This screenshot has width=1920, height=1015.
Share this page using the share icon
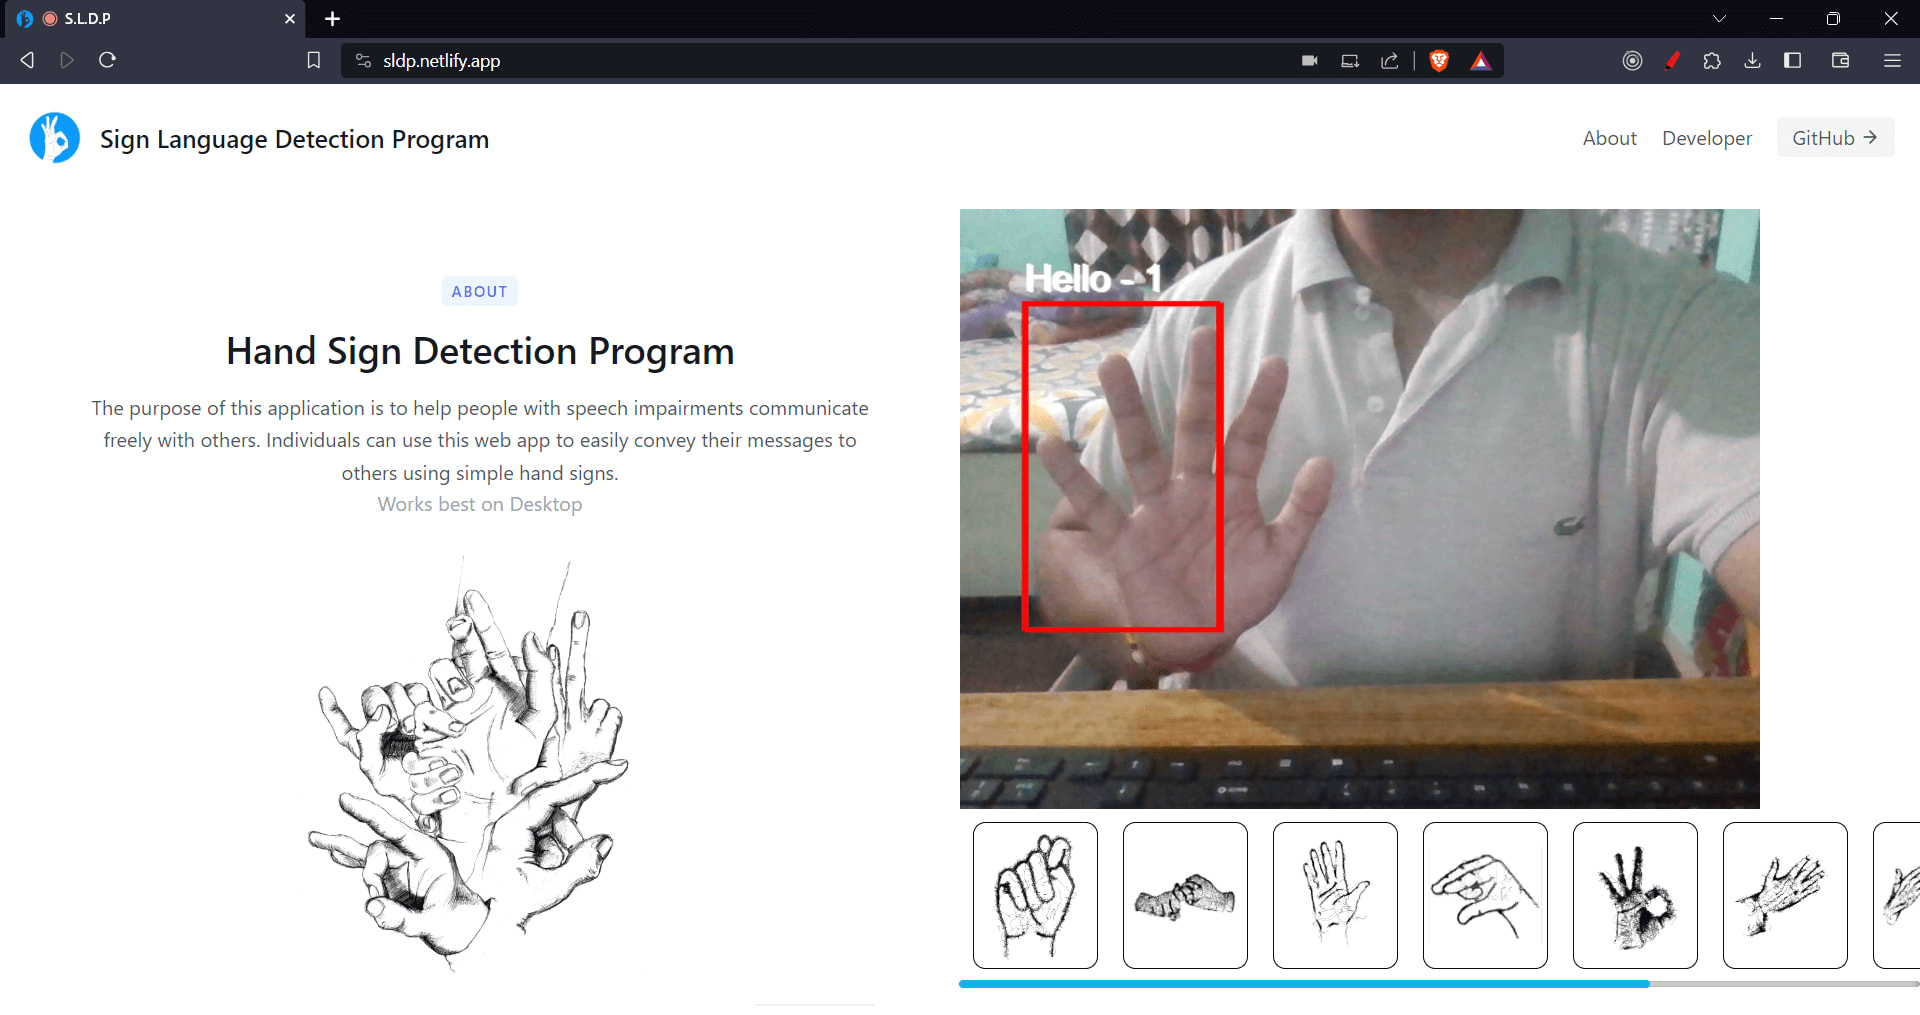tap(1390, 61)
